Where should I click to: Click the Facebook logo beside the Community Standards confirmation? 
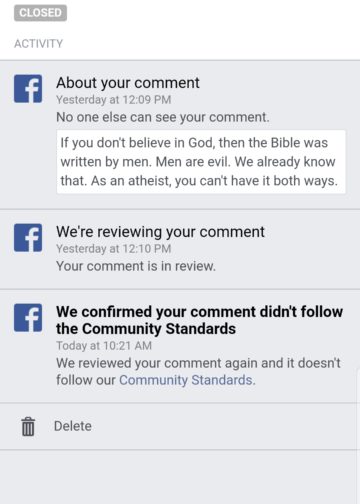[28, 318]
